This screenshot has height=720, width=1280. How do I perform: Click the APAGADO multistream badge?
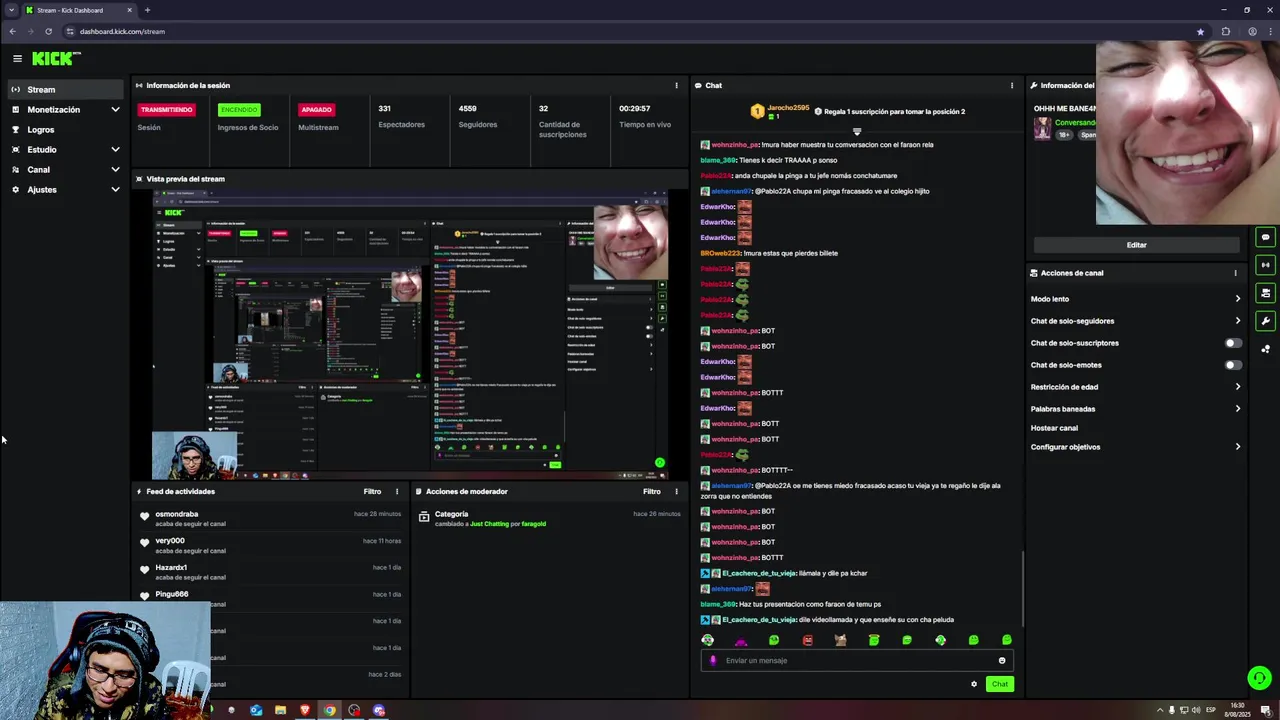pyautogui.click(x=316, y=110)
